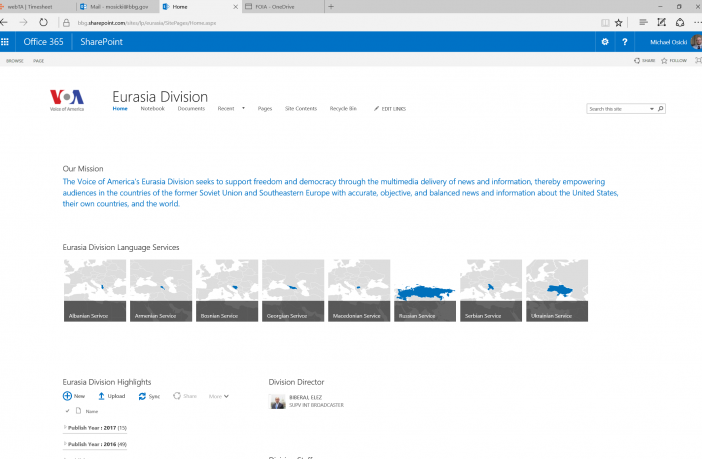Viewport: 702px width, 459px height.
Task: Expand the More menu in Highlights toolbar
Action: [x=218, y=396]
